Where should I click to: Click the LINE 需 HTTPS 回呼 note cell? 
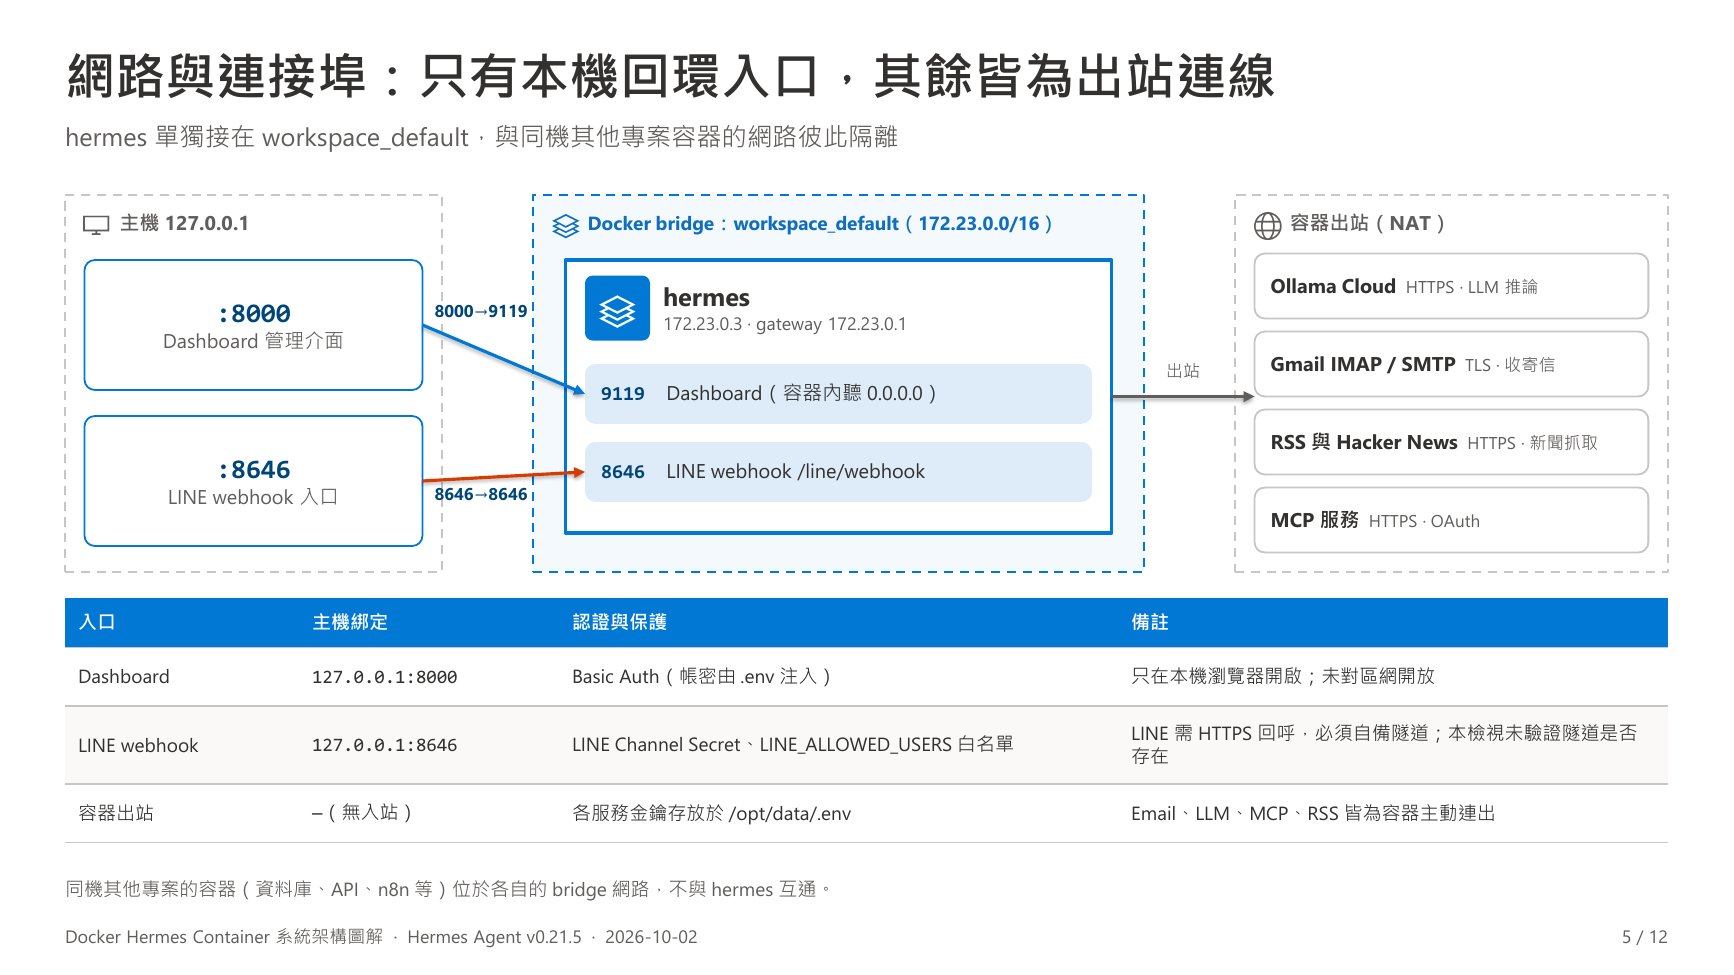click(x=1384, y=745)
